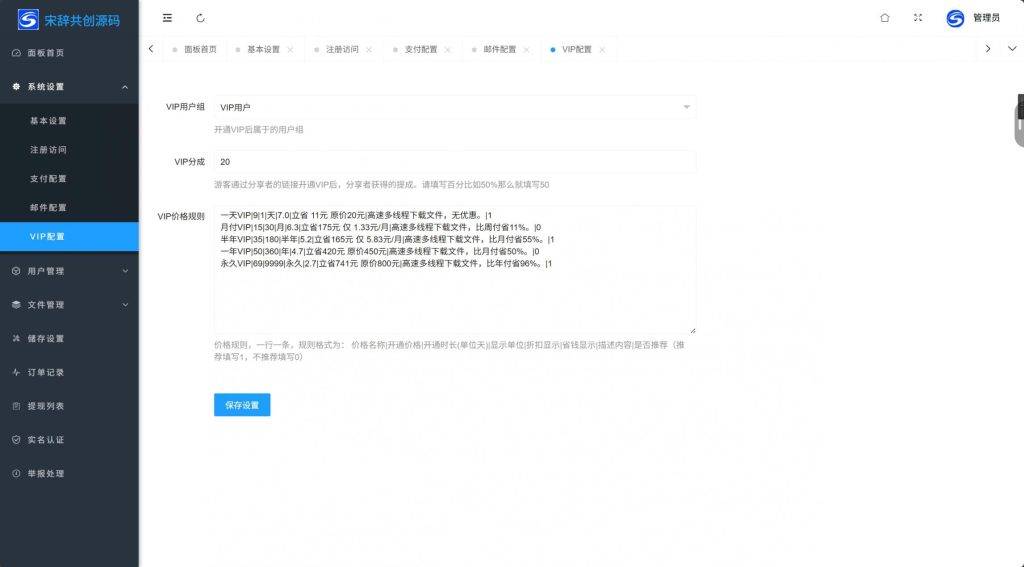The height and width of the screenshot is (567, 1024).
Task: Open 面板首页 in the sidebar
Action: [x=69, y=53]
